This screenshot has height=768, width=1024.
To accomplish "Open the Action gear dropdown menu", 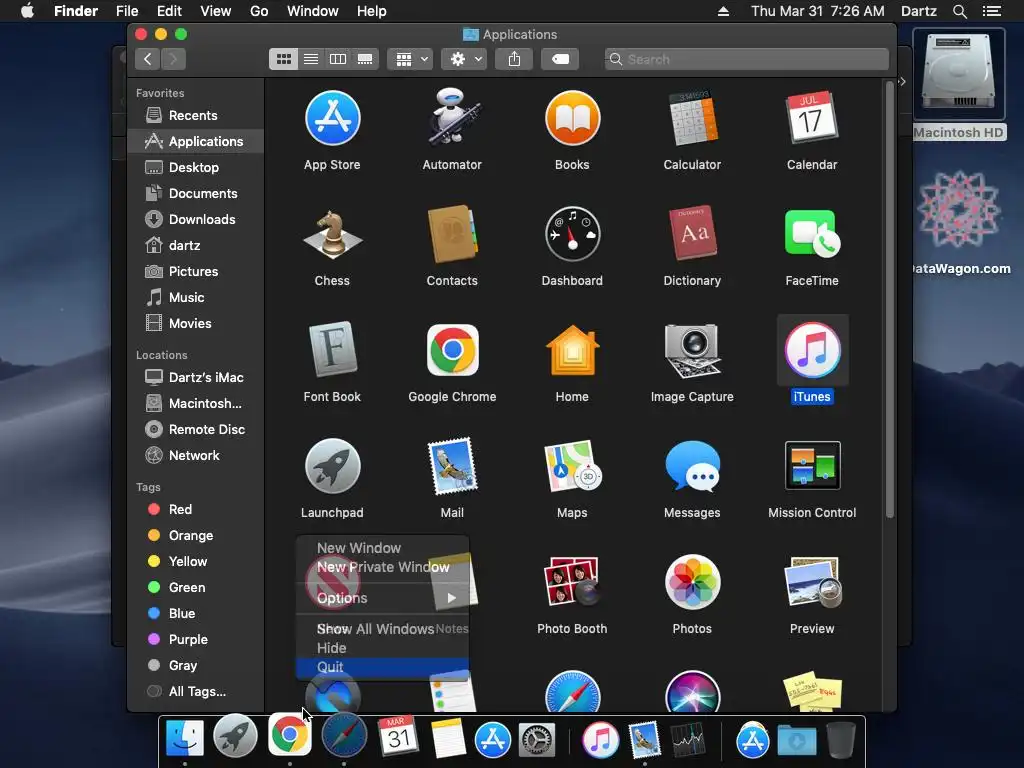I will pos(464,59).
